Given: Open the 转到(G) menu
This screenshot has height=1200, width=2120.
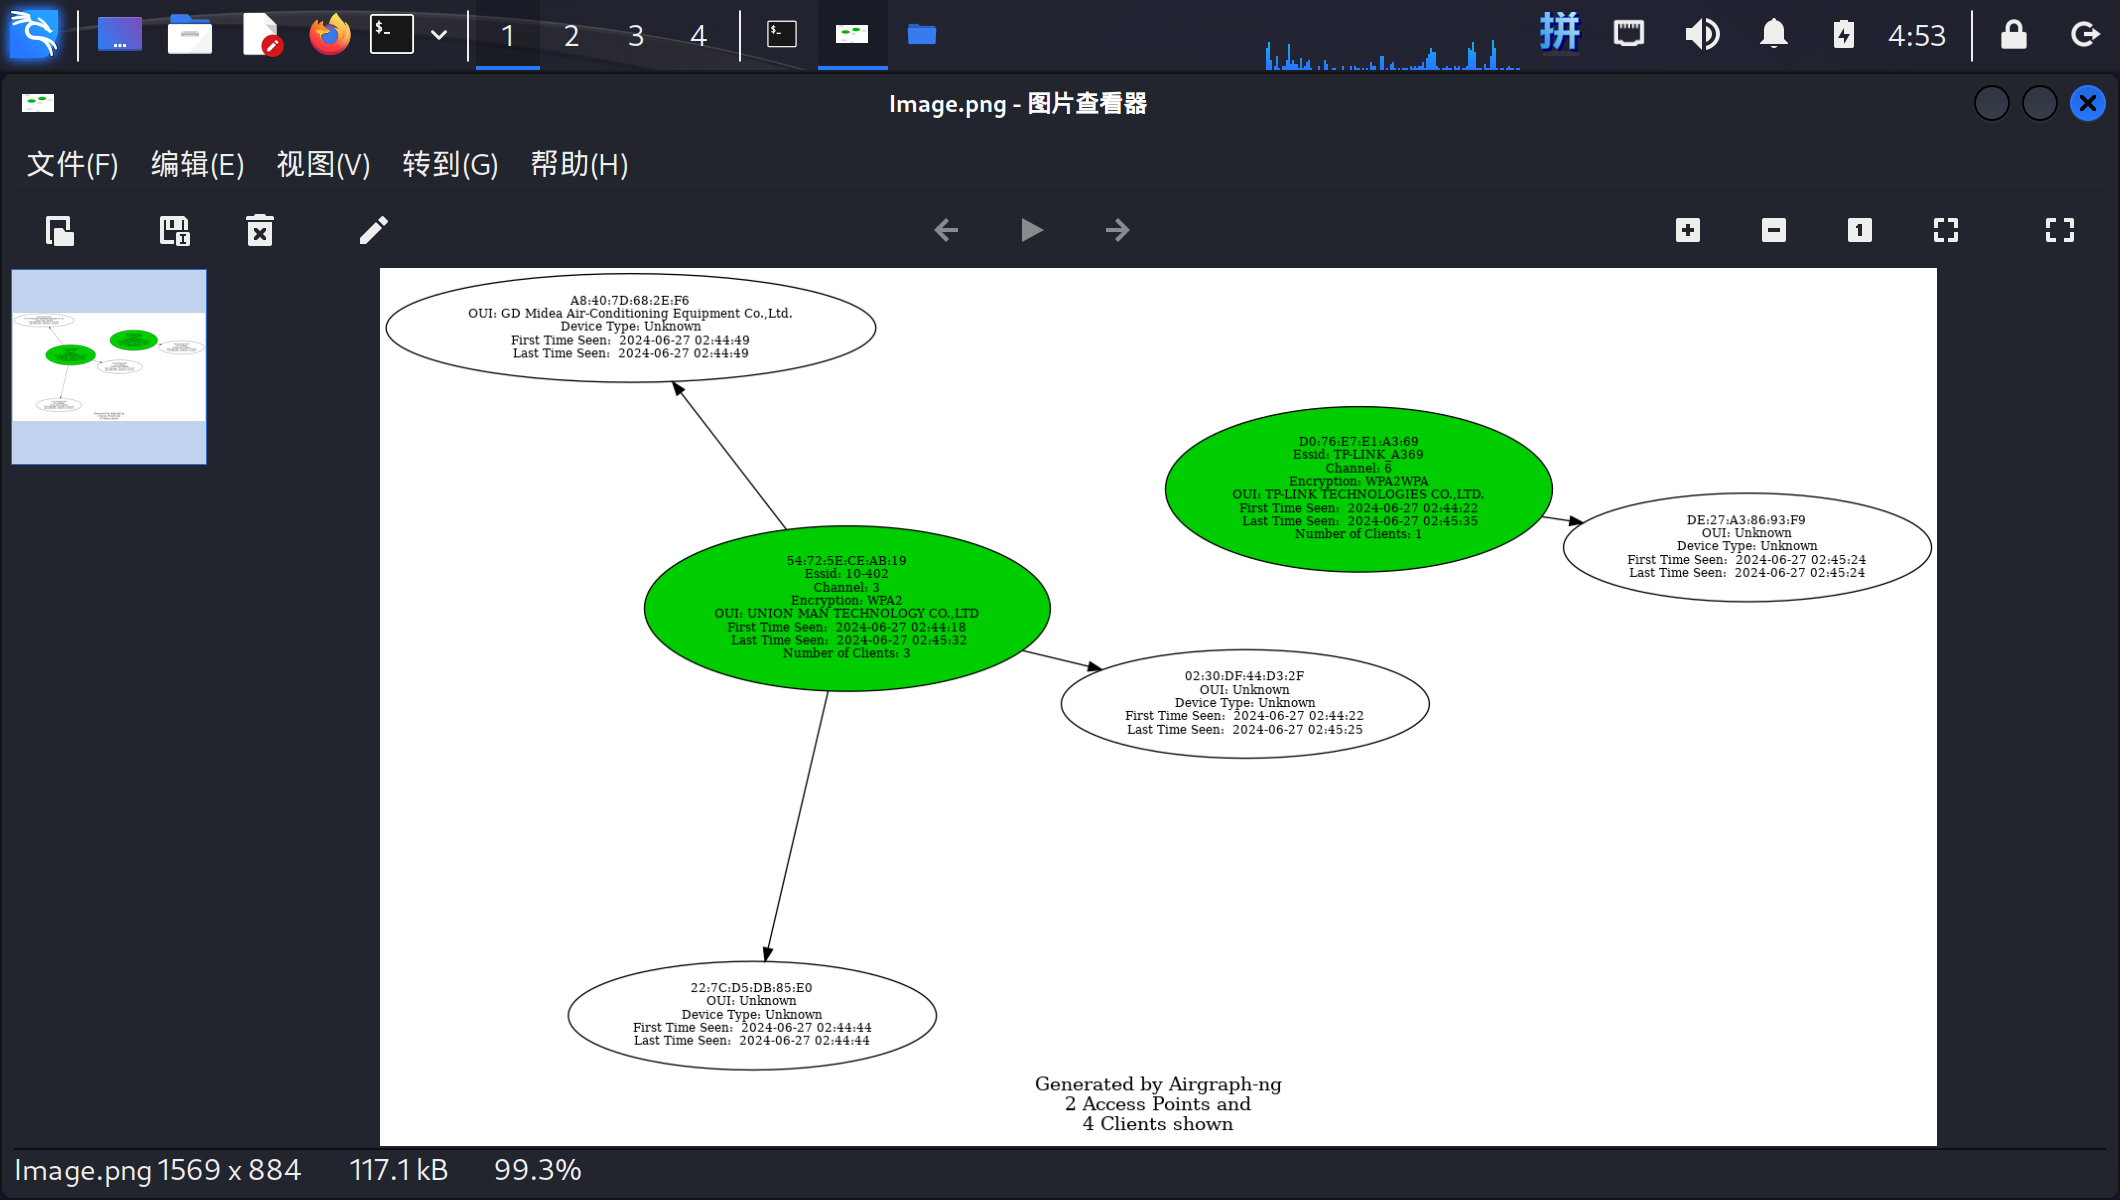Looking at the screenshot, I should click(x=450, y=164).
